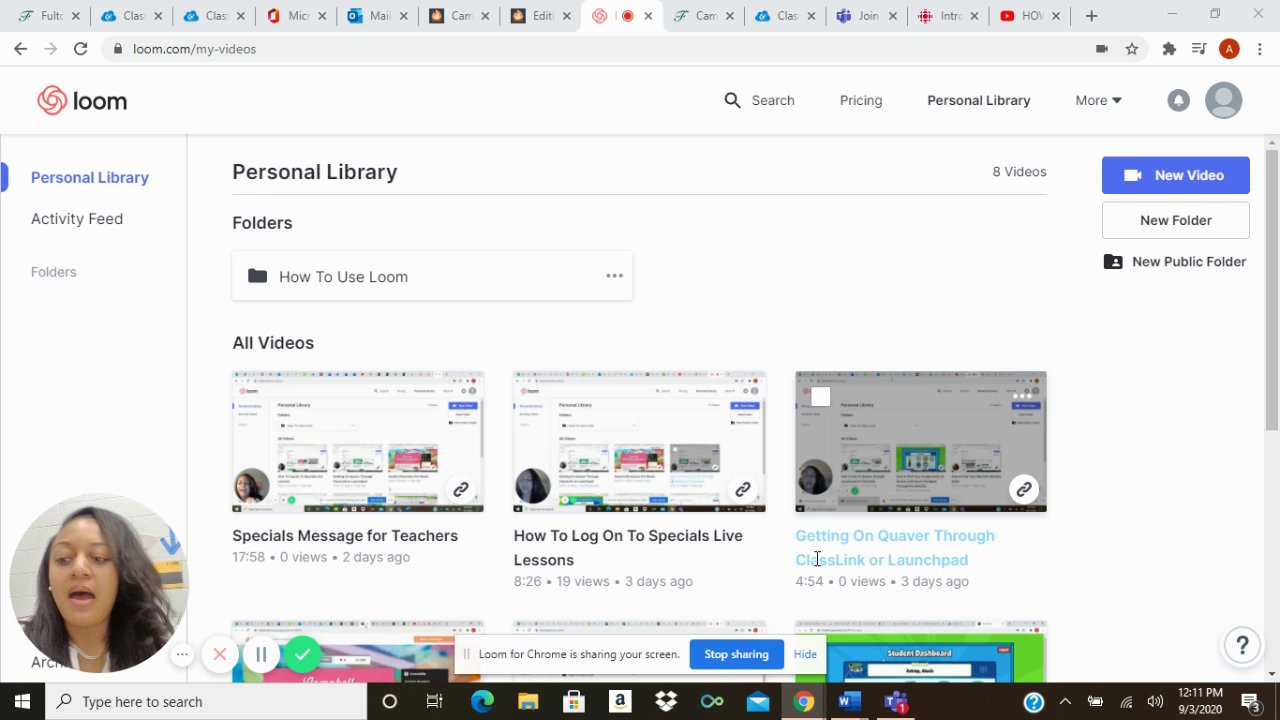Screen dimensions: 1280x720
Task: Open Task View on the taskbar
Action: 435,701
